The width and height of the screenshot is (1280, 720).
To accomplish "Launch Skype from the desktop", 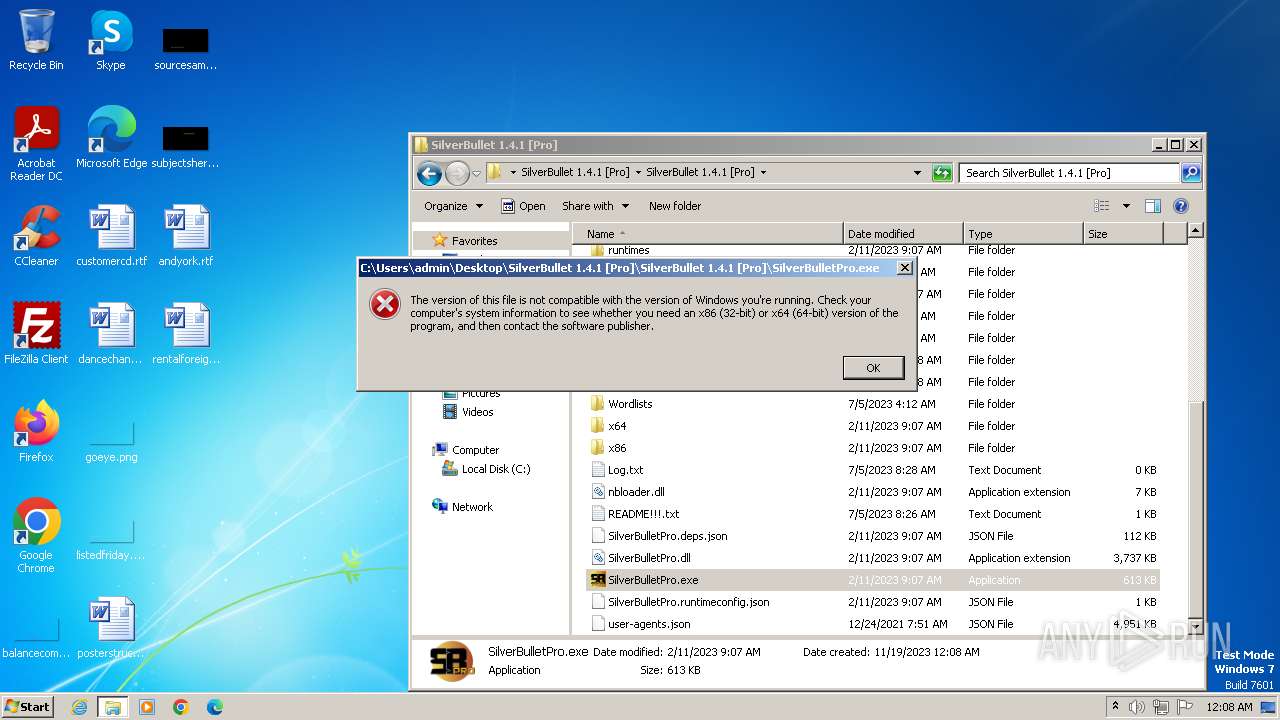I will pyautogui.click(x=111, y=40).
